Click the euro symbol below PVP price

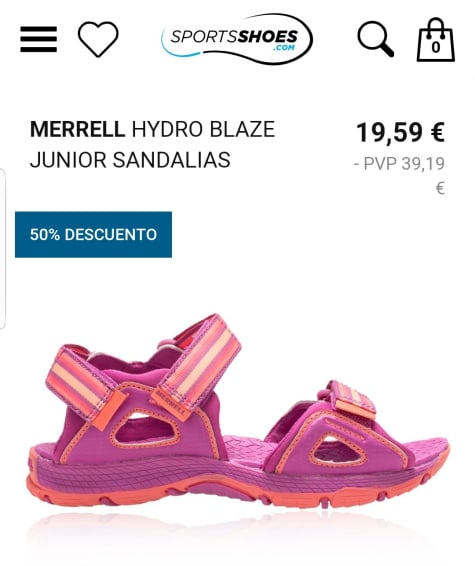pyautogui.click(x=440, y=188)
